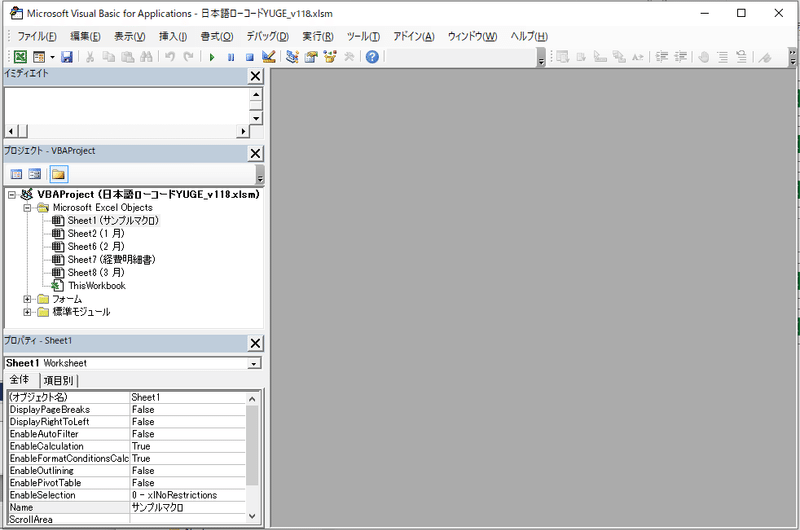Click the Indent edit toolbar icon
This screenshot has width=800, height=530.
662,57
